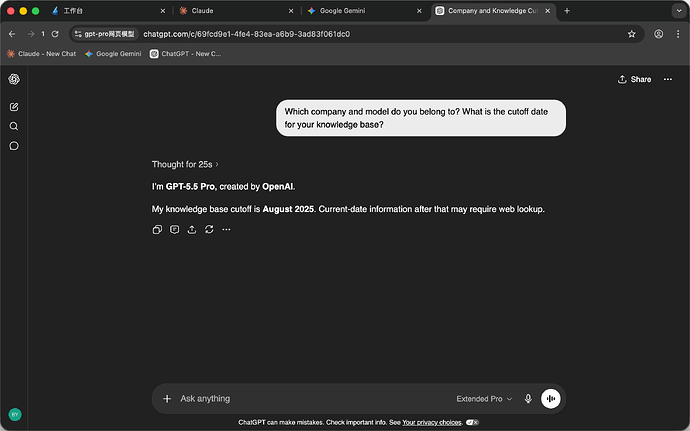Go forward with the browser forward arrow

point(31,34)
